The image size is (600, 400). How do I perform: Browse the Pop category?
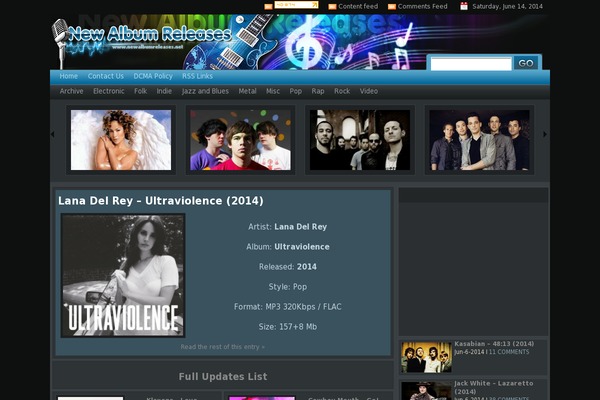[x=295, y=91]
